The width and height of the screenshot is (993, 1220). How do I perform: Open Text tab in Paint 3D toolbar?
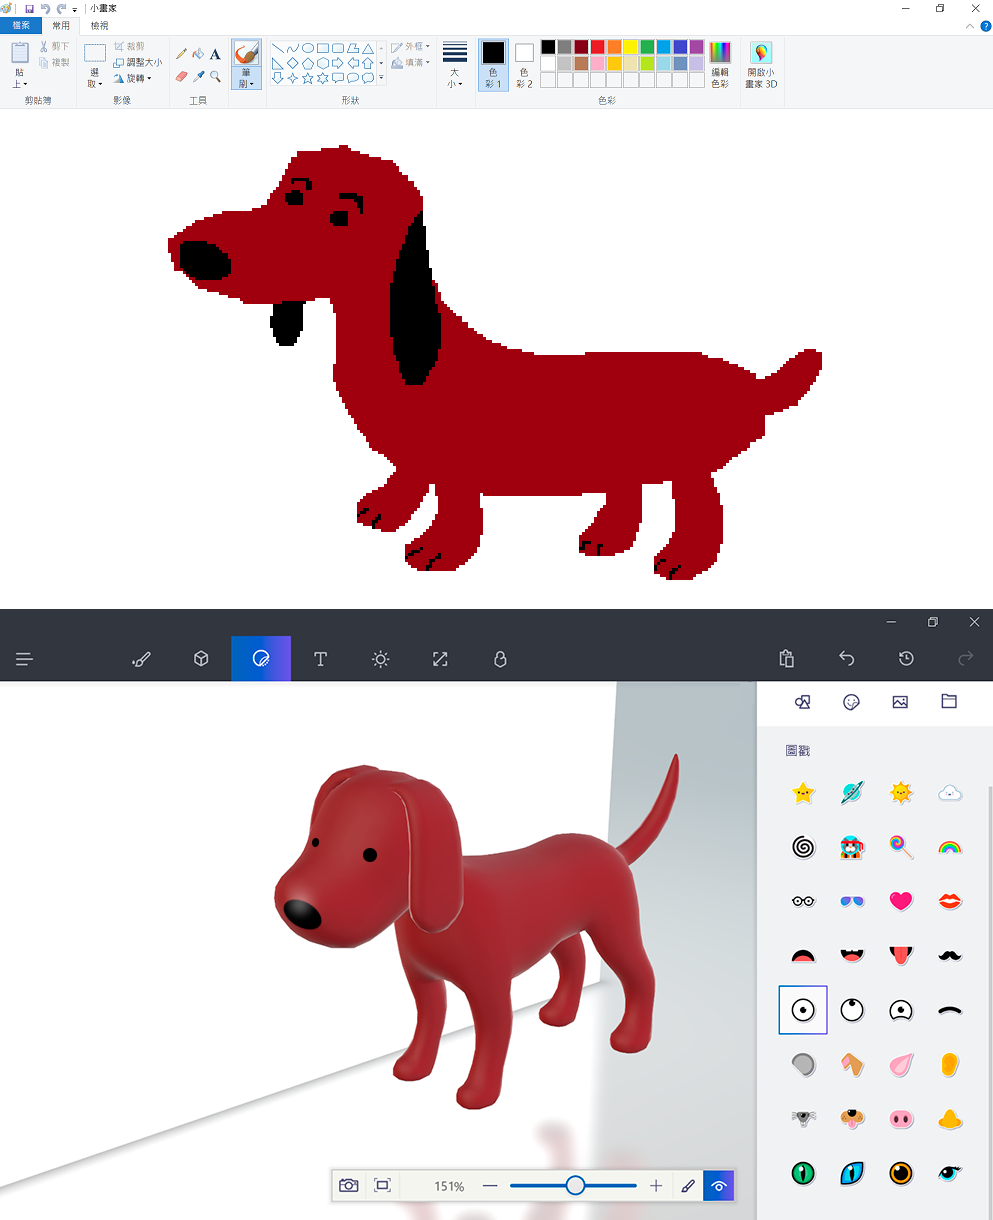[x=320, y=659]
